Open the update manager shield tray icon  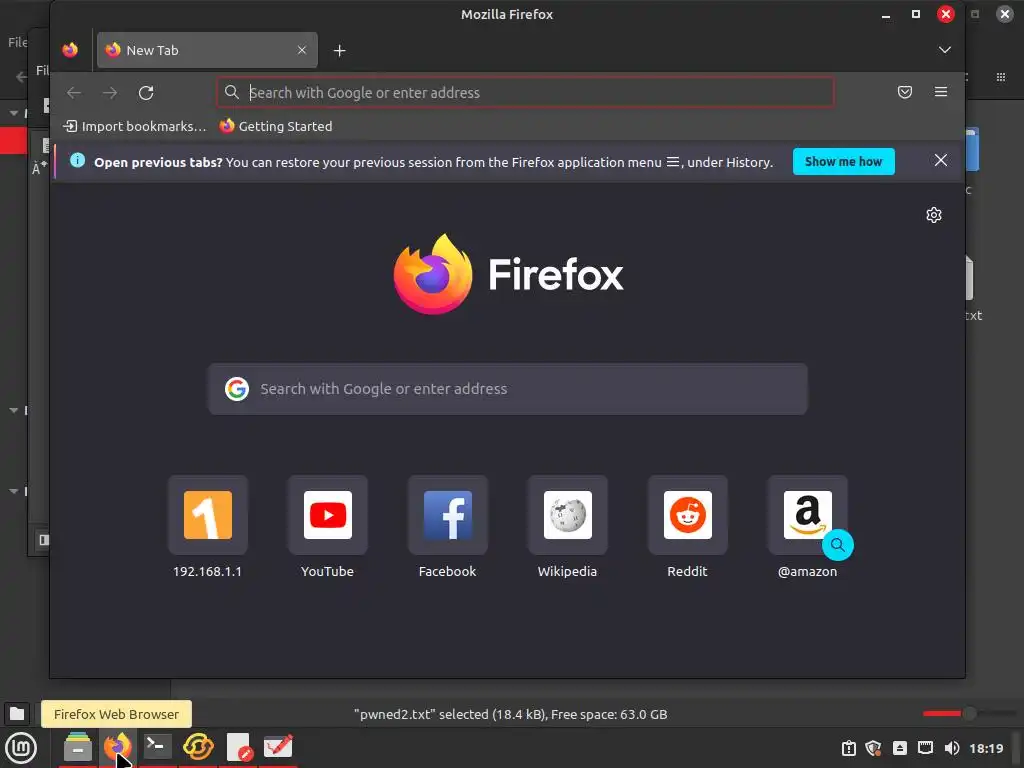click(x=874, y=748)
